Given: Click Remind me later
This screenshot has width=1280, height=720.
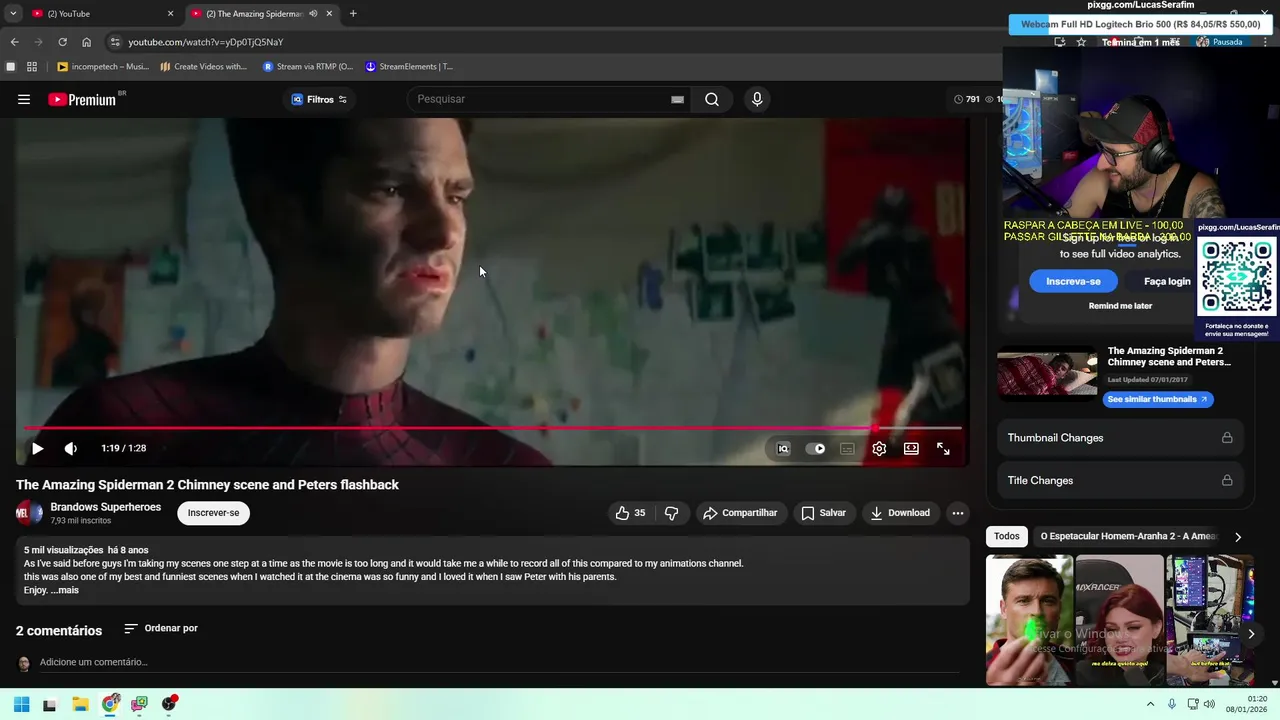Looking at the screenshot, I should click(1120, 306).
